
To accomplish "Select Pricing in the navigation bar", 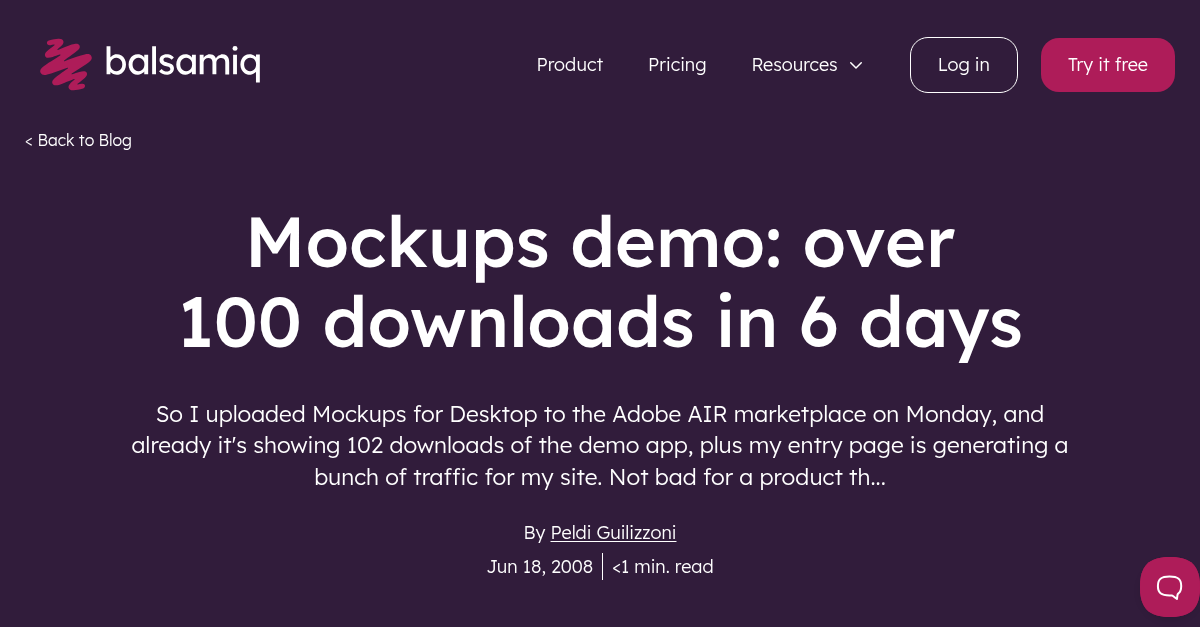I will click(x=677, y=64).
